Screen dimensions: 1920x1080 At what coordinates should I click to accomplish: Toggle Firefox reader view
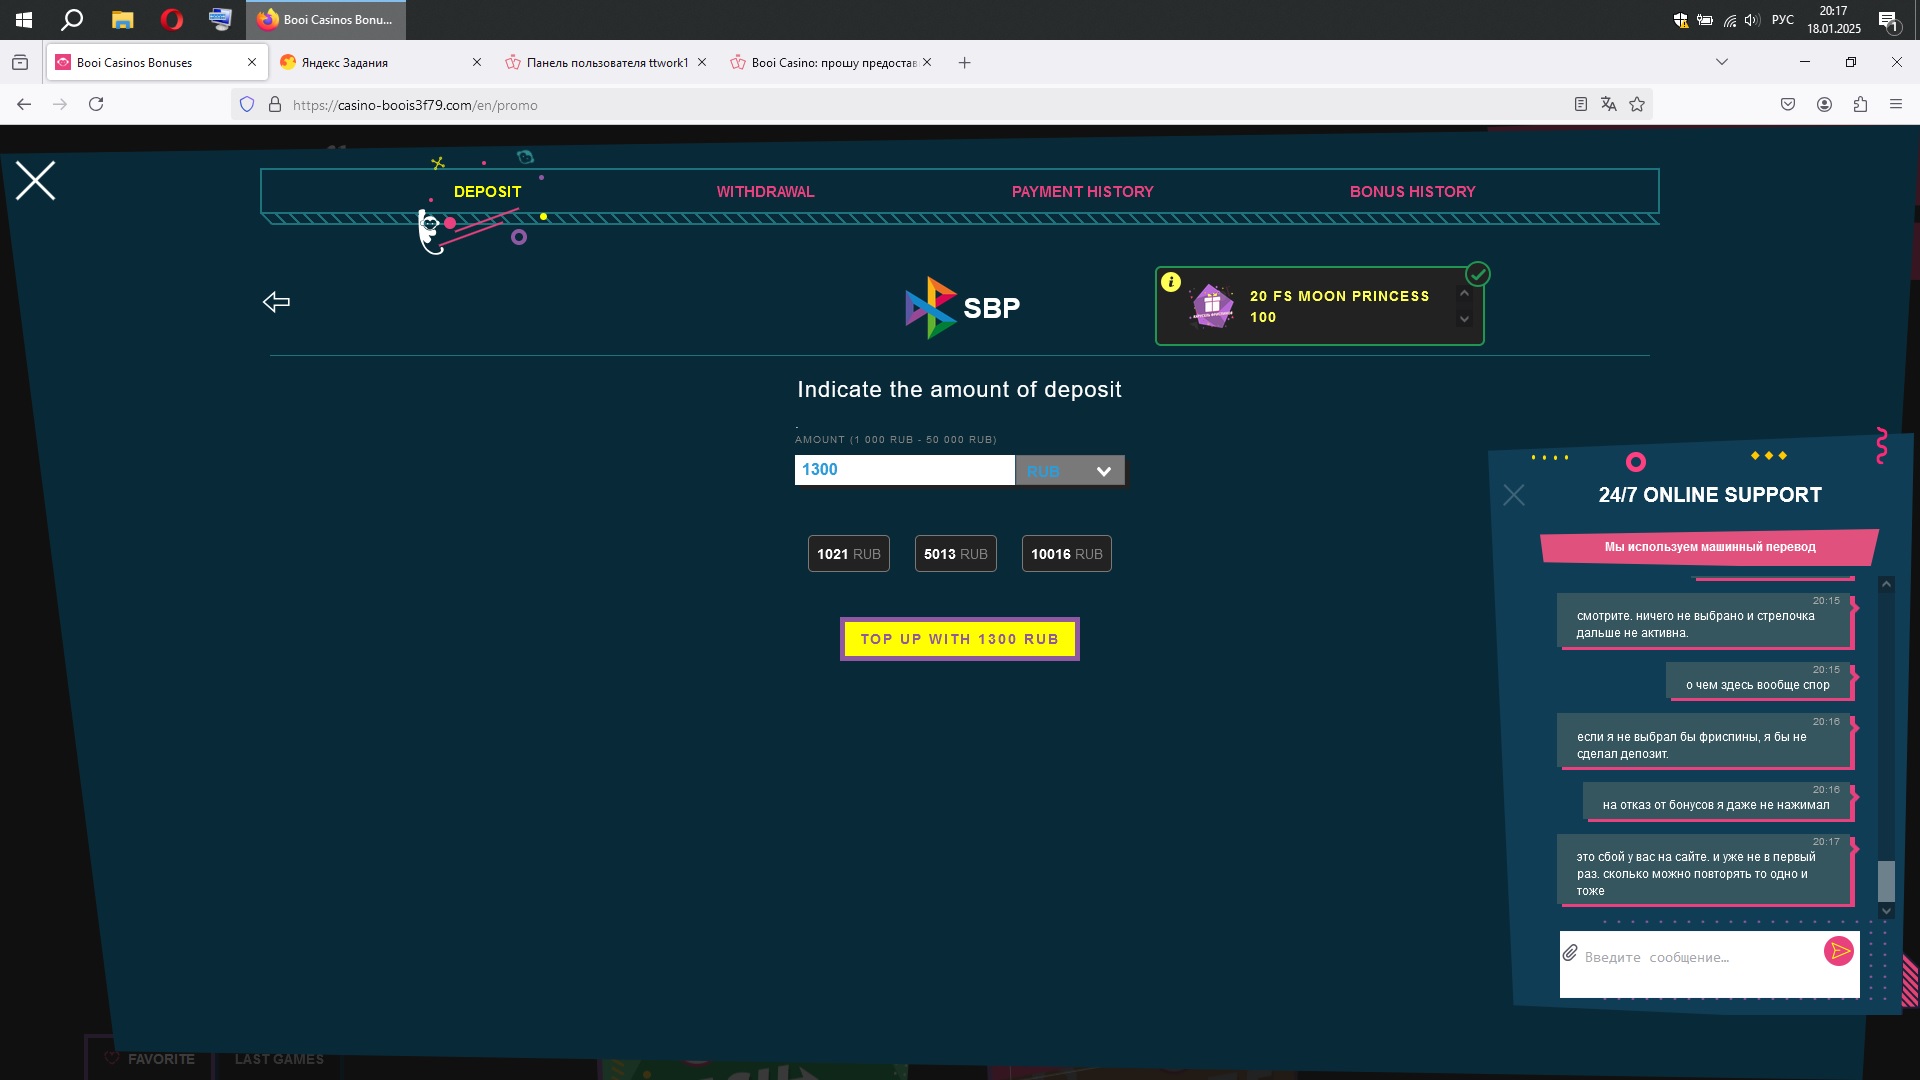[x=1581, y=104]
